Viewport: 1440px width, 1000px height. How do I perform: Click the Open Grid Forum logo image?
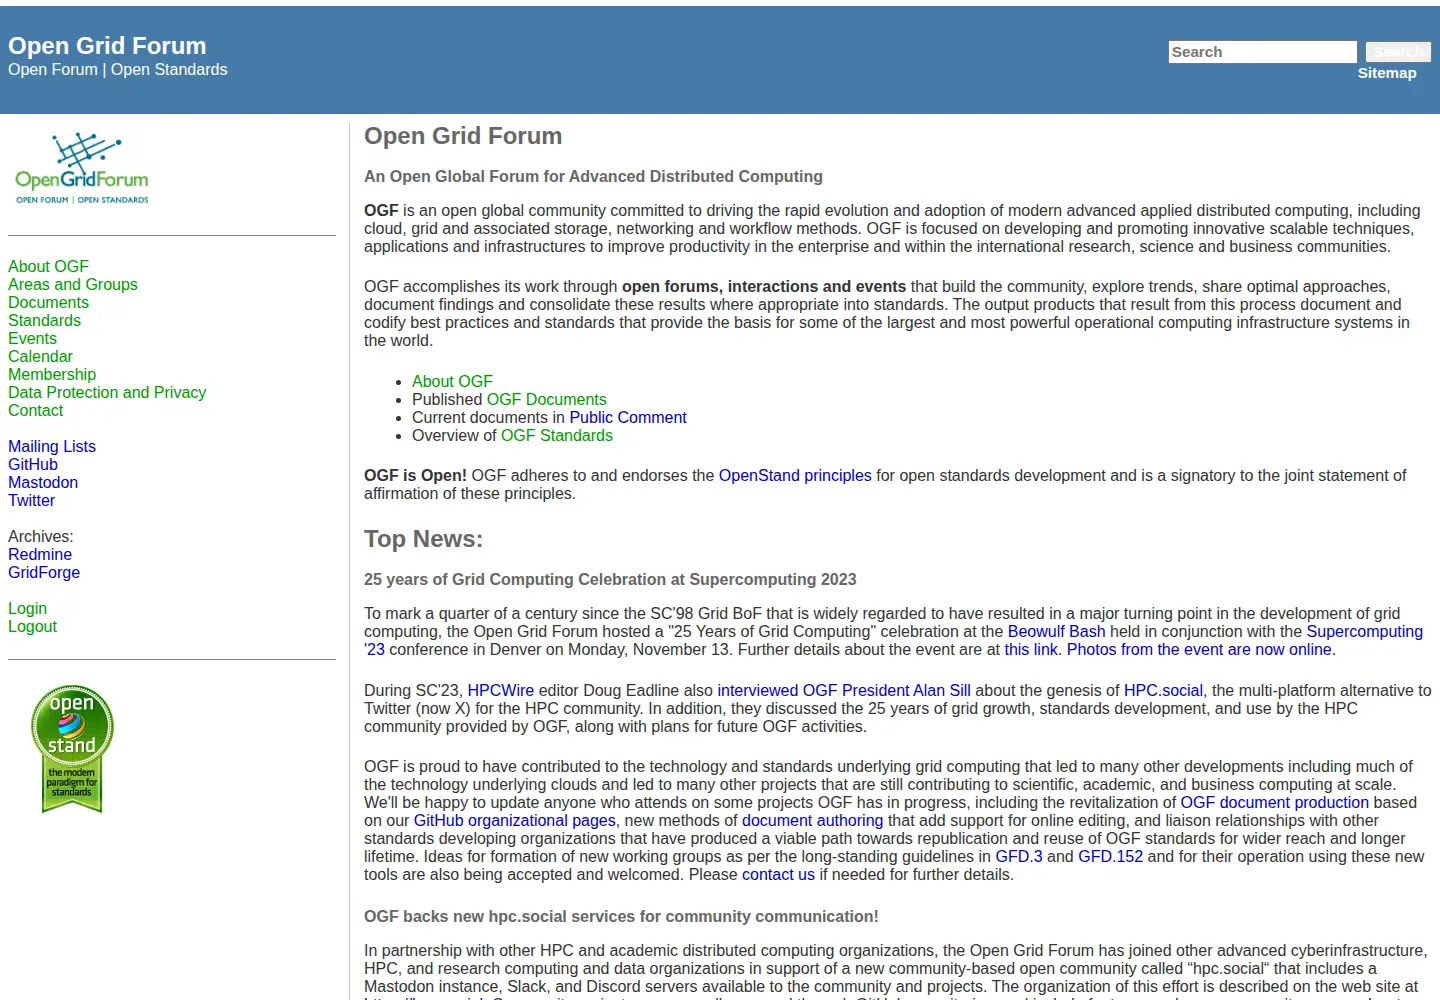[82, 168]
